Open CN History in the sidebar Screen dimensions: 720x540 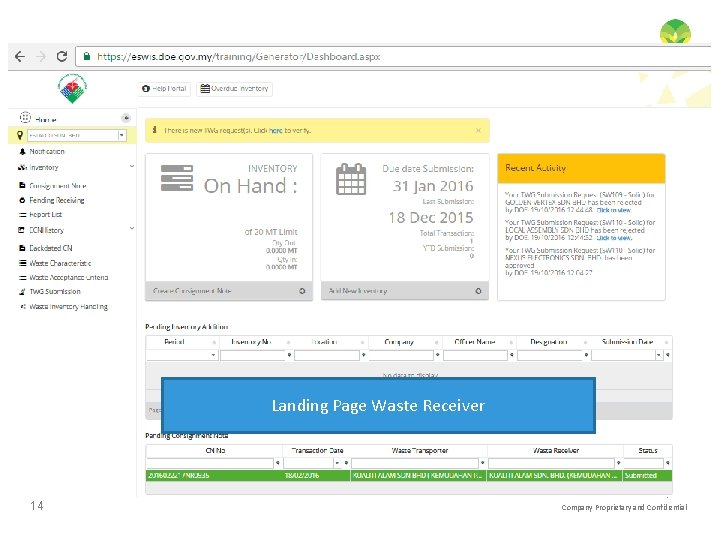46,230
